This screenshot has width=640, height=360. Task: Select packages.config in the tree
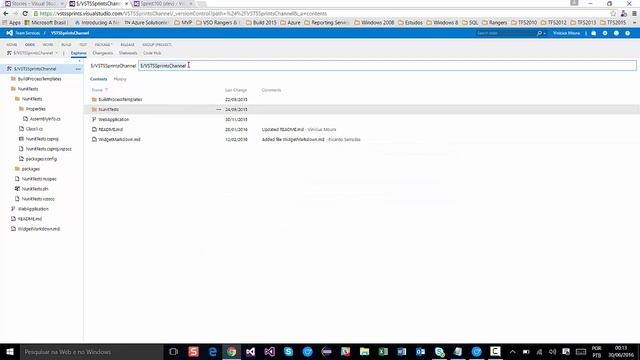click(41, 159)
